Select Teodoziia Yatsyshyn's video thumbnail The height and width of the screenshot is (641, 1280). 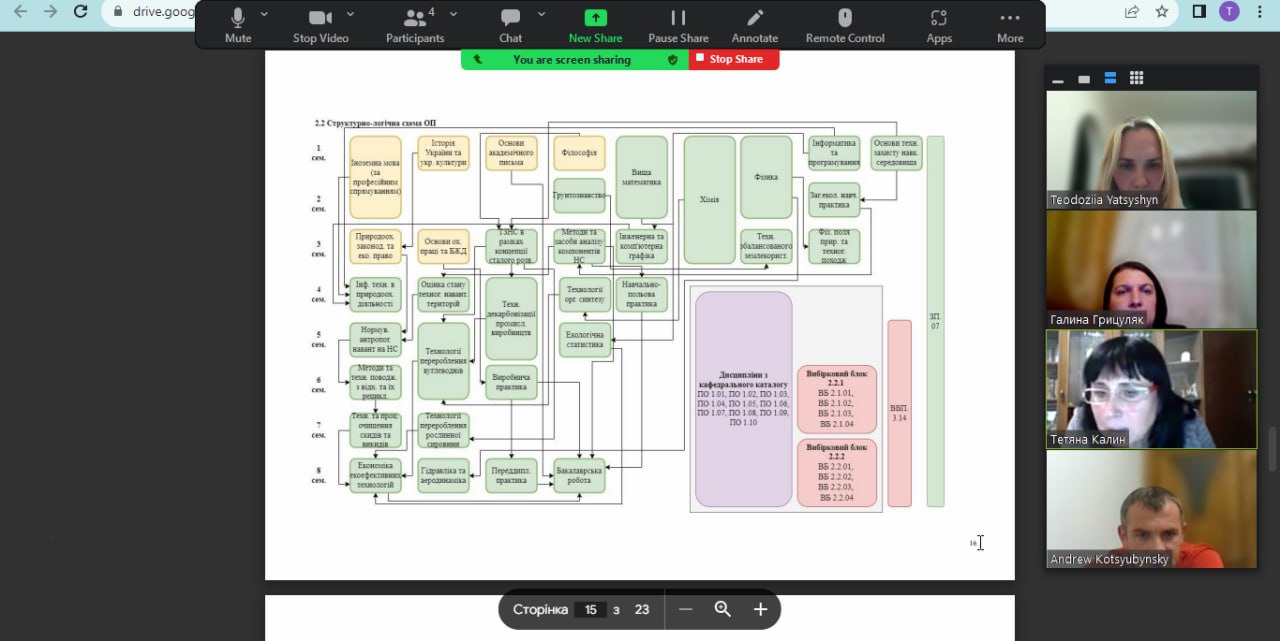[x=1151, y=149]
